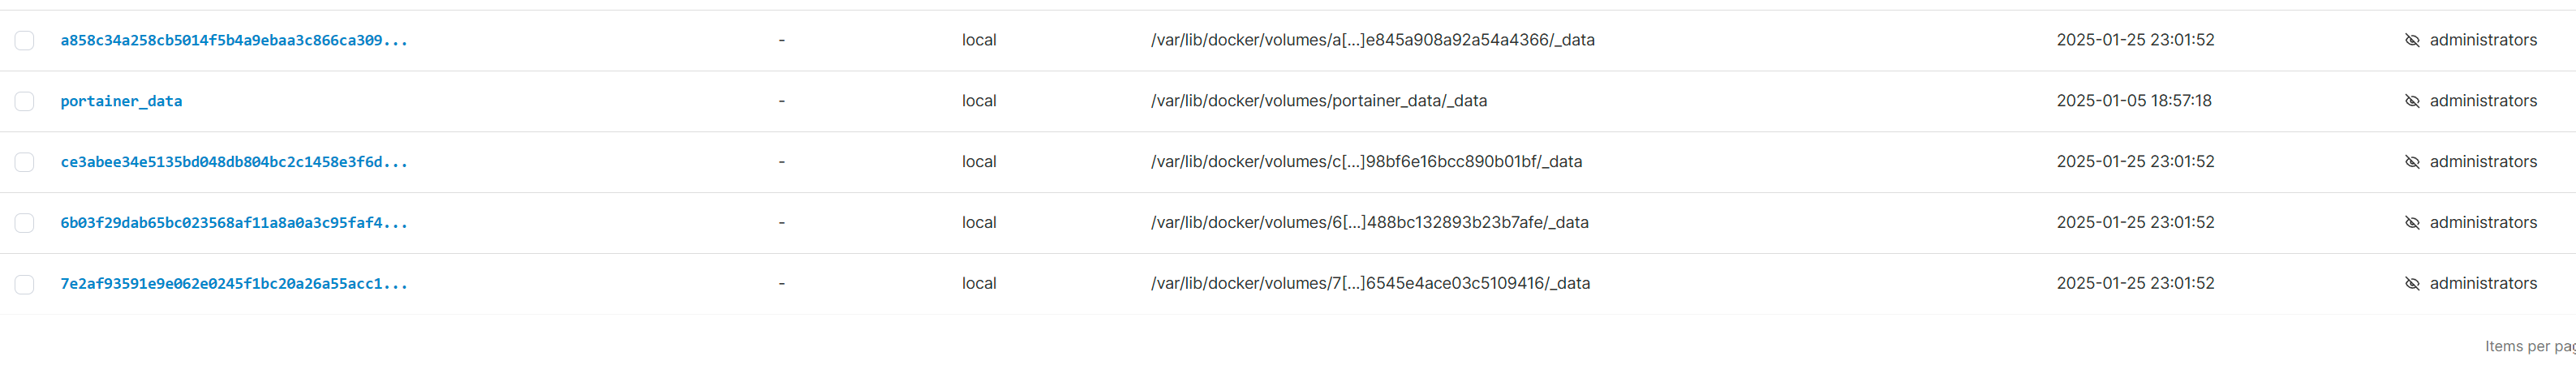Open the portainer_data volume details
This screenshot has width=2576, height=378.
[121, 101]
